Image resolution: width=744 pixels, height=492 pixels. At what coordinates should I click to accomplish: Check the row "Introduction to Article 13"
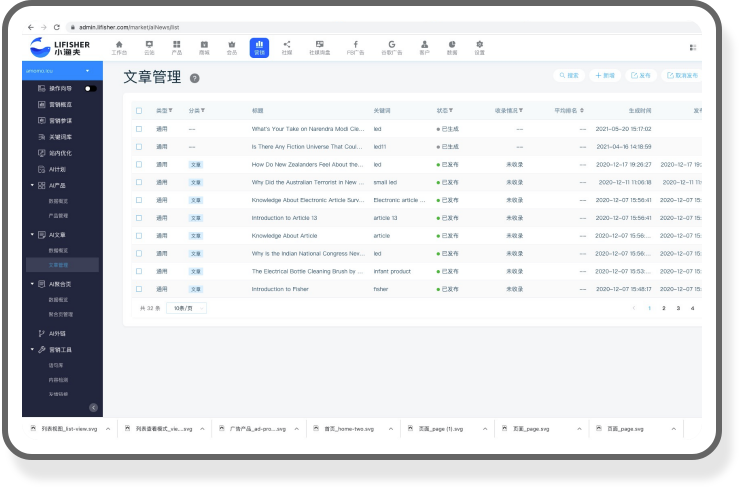tap(139, 218)
